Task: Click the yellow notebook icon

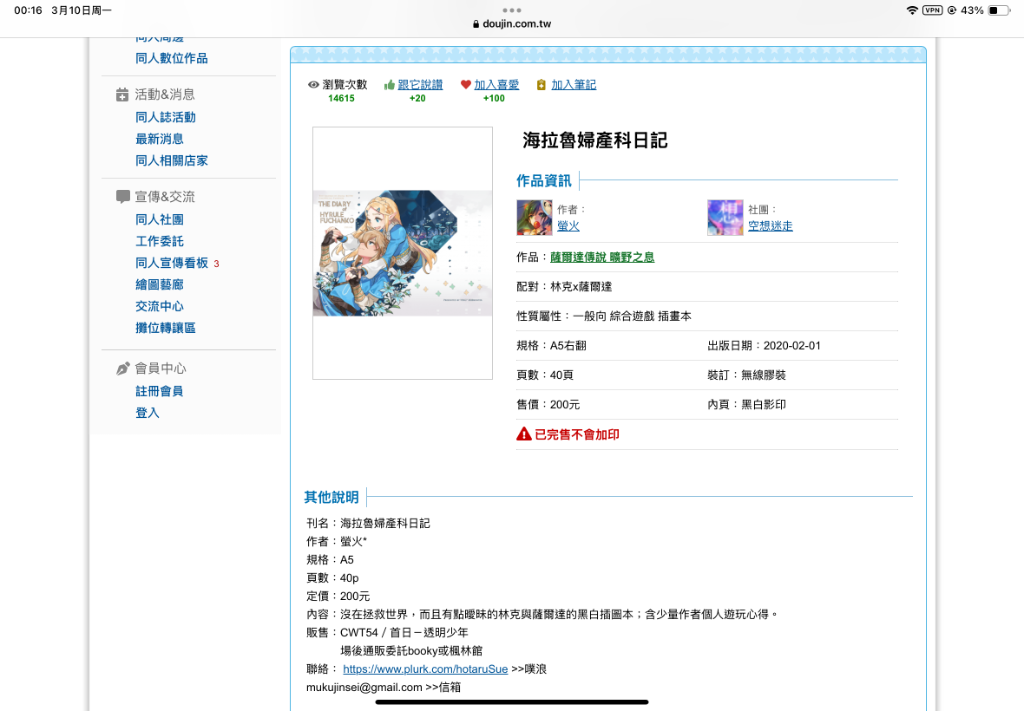Action: click(x=541, y=85)
